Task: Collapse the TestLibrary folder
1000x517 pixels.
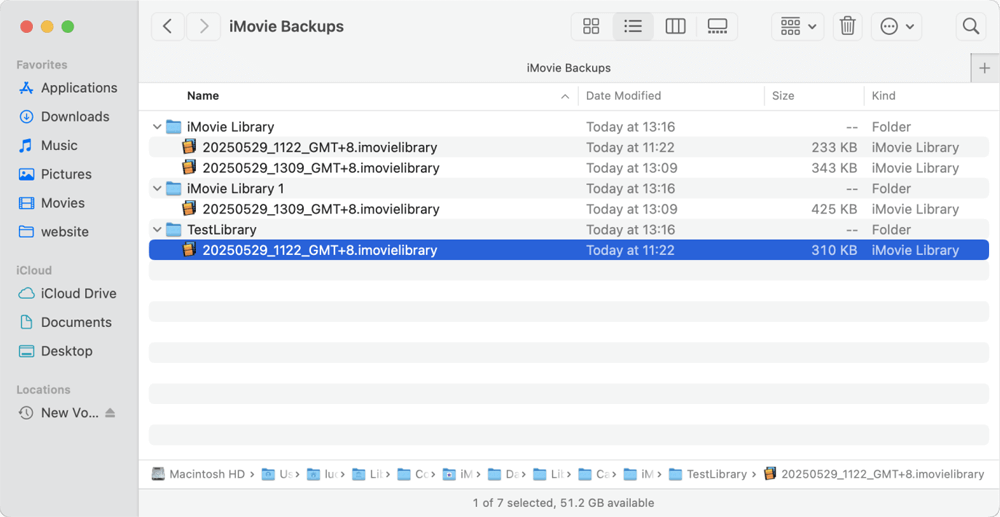Action: click(157, 230)
